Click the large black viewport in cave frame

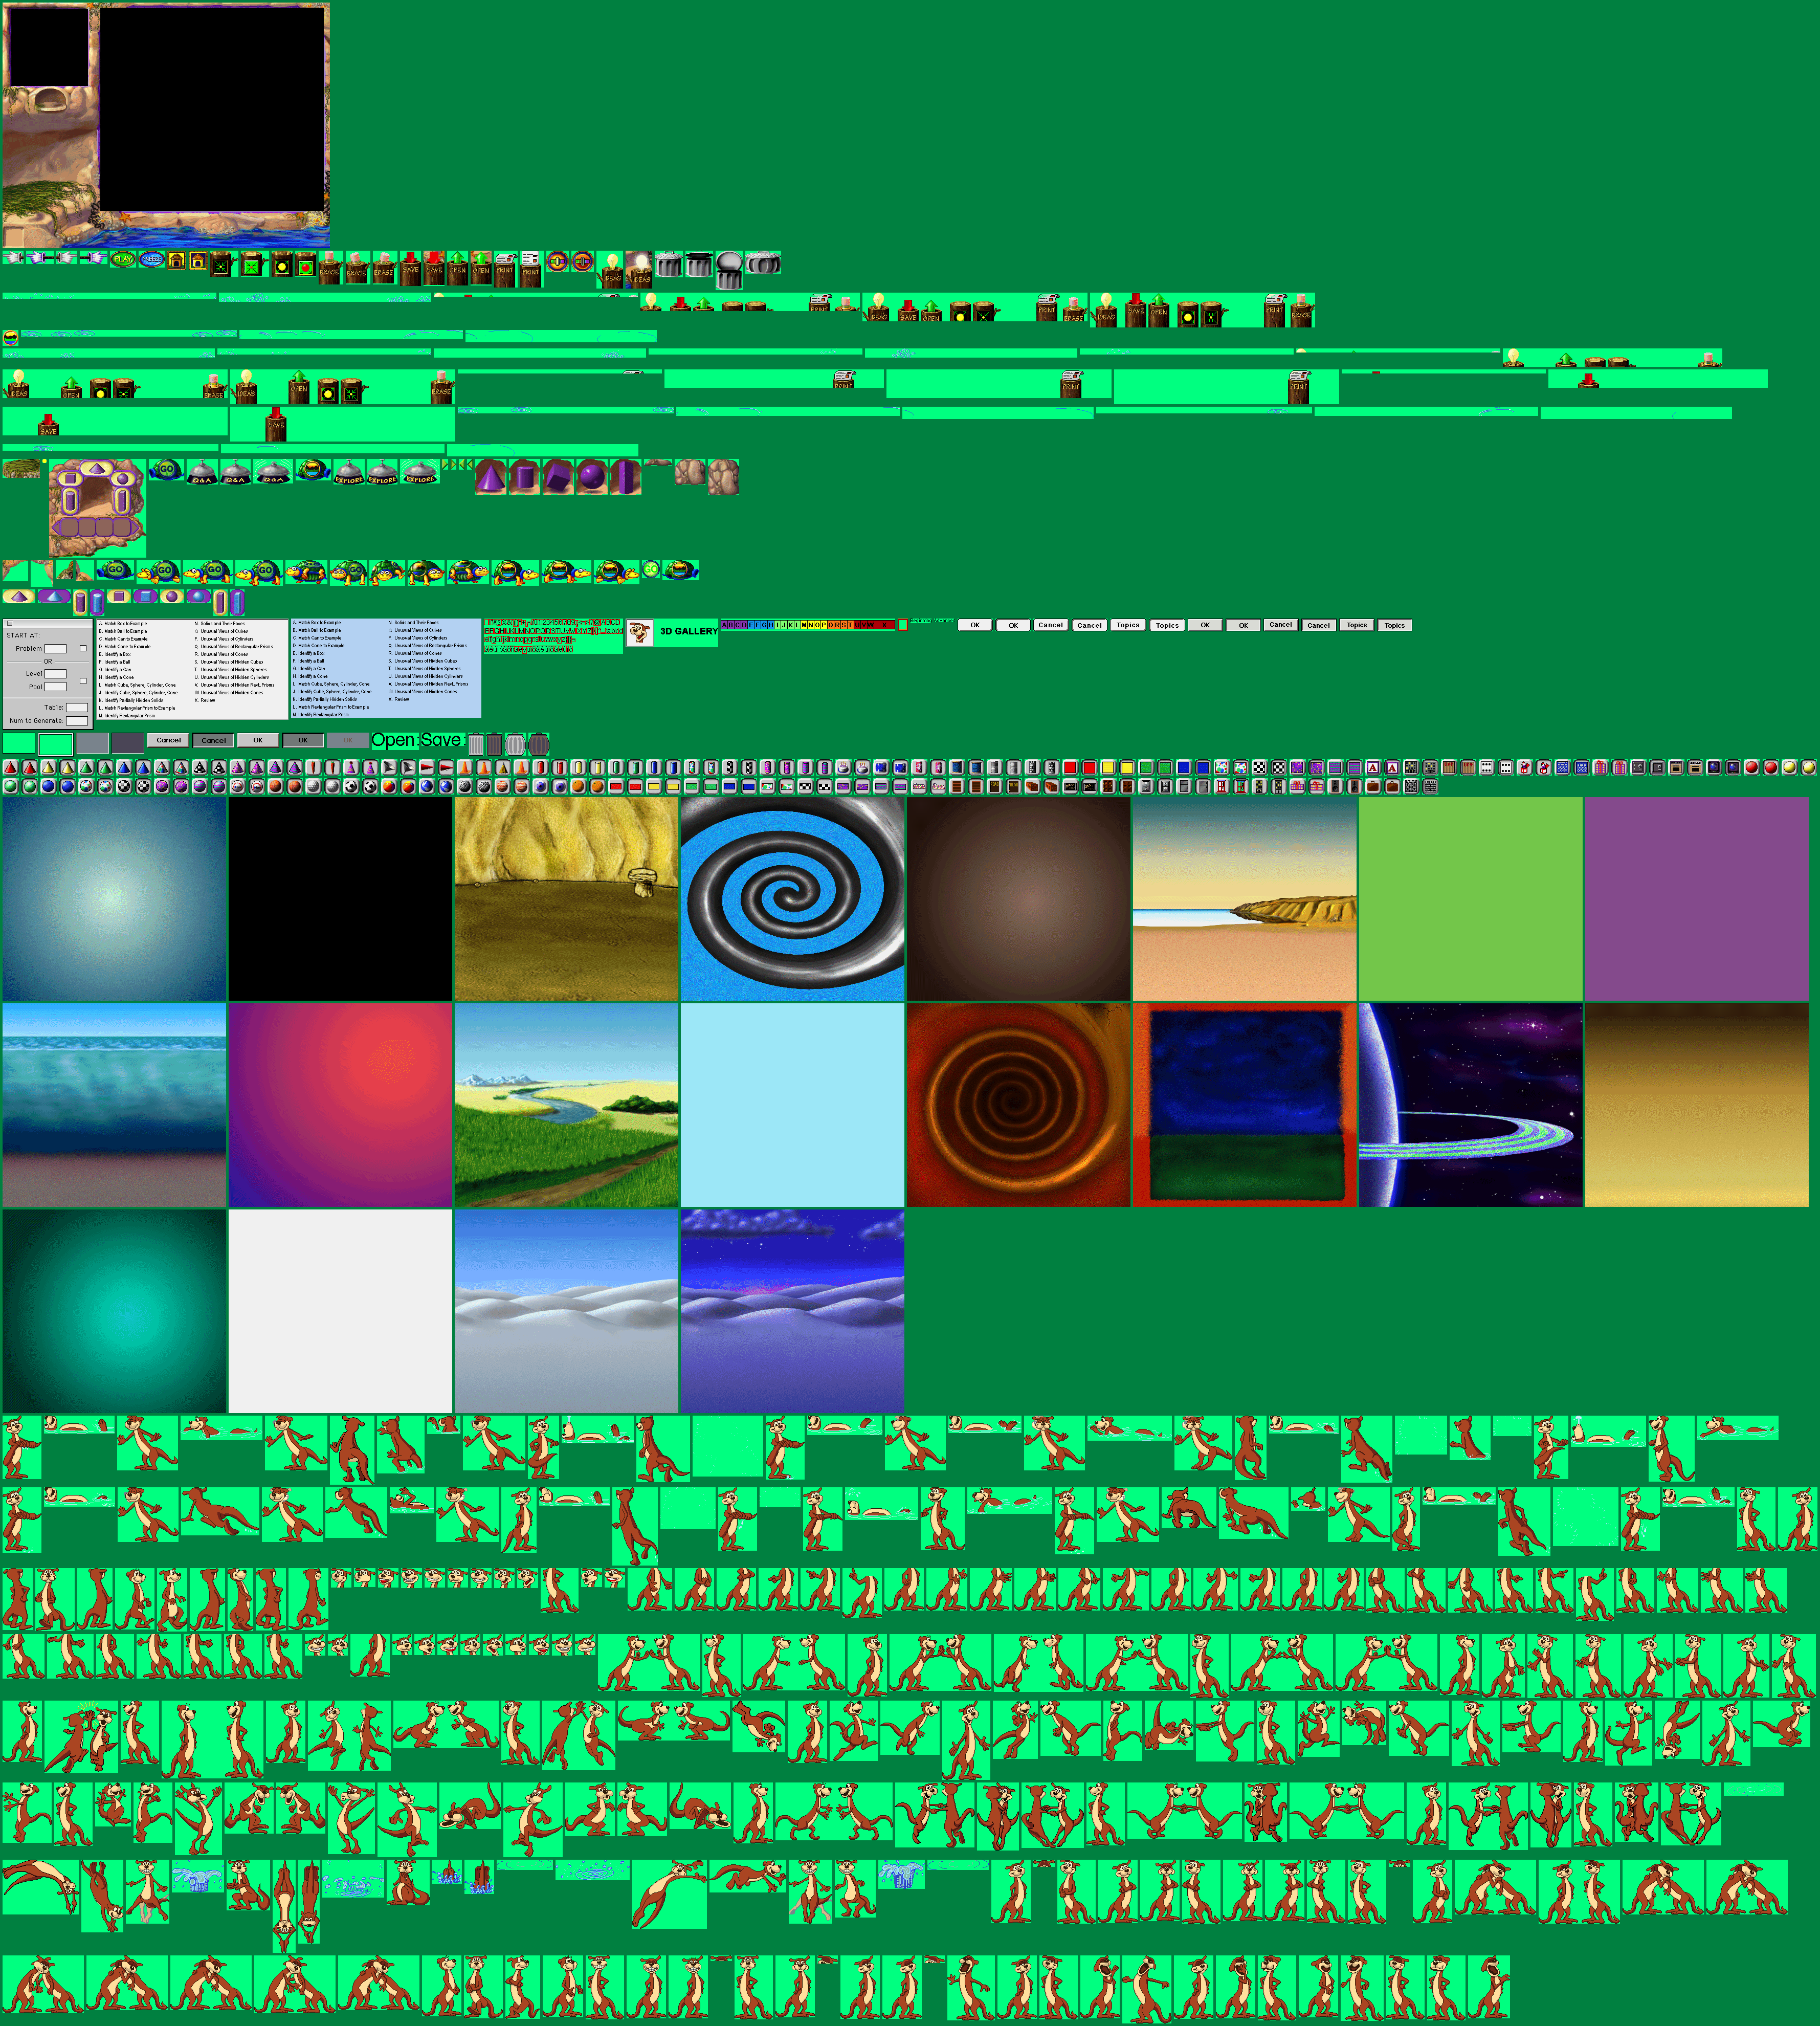211,109
